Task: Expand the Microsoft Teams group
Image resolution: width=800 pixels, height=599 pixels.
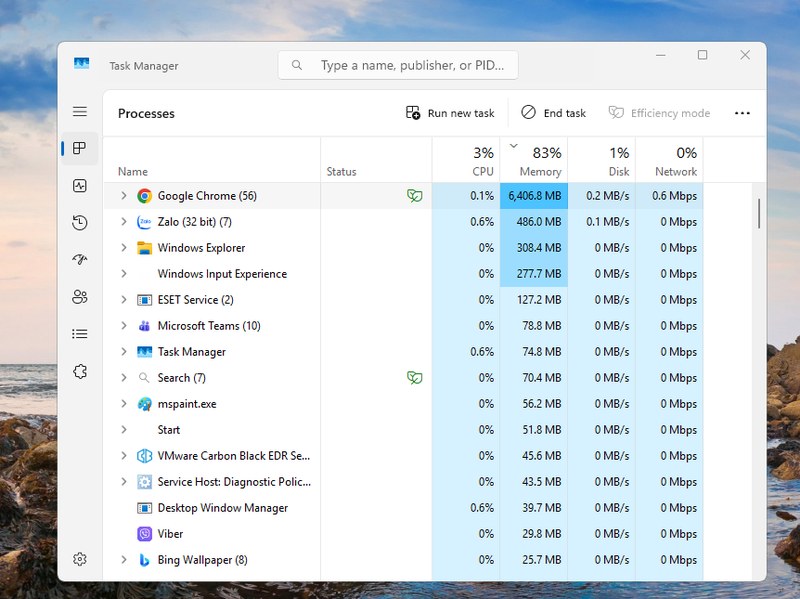Action: [x=123, y=326]
